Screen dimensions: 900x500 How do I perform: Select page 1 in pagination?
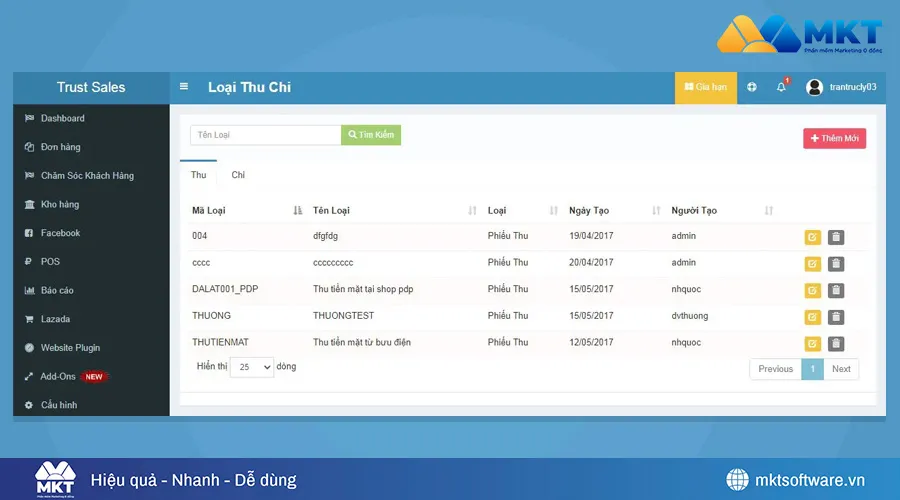(x=812, y=369)
